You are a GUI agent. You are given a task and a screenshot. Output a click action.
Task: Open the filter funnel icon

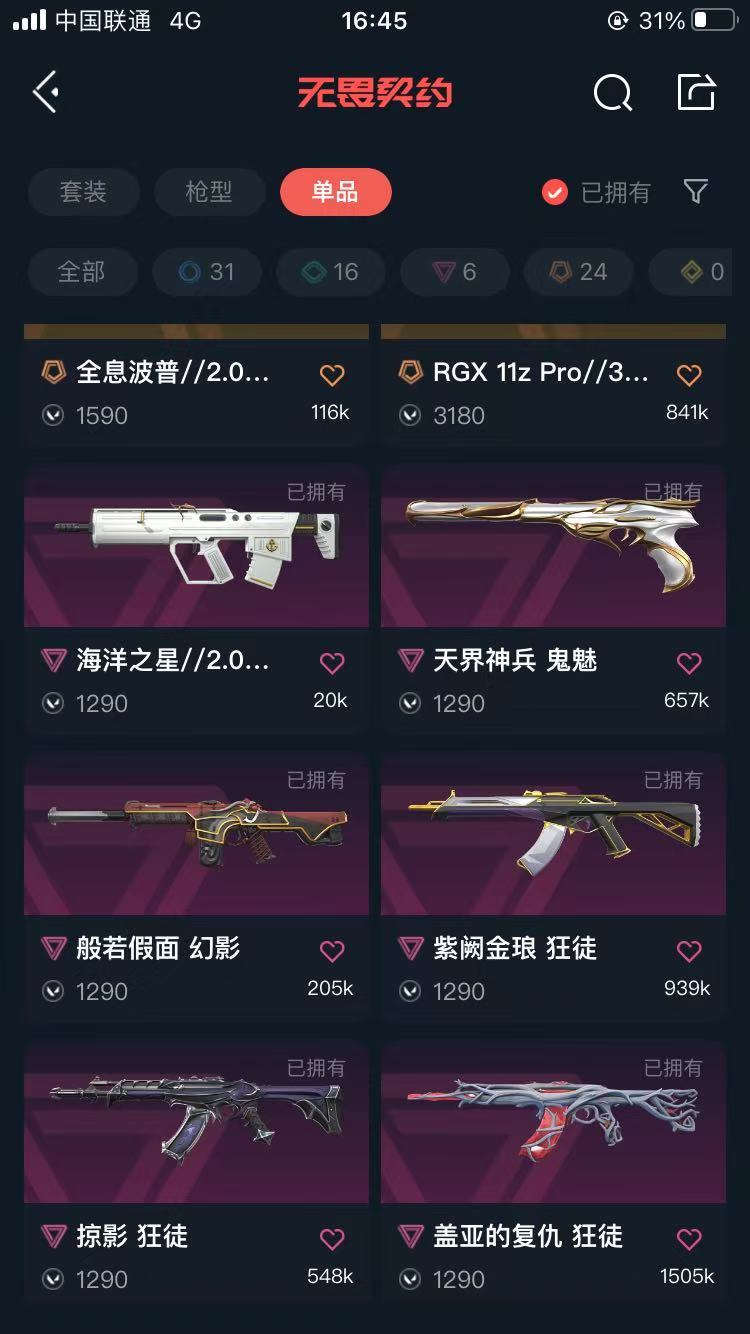click(x=696, y=191)
